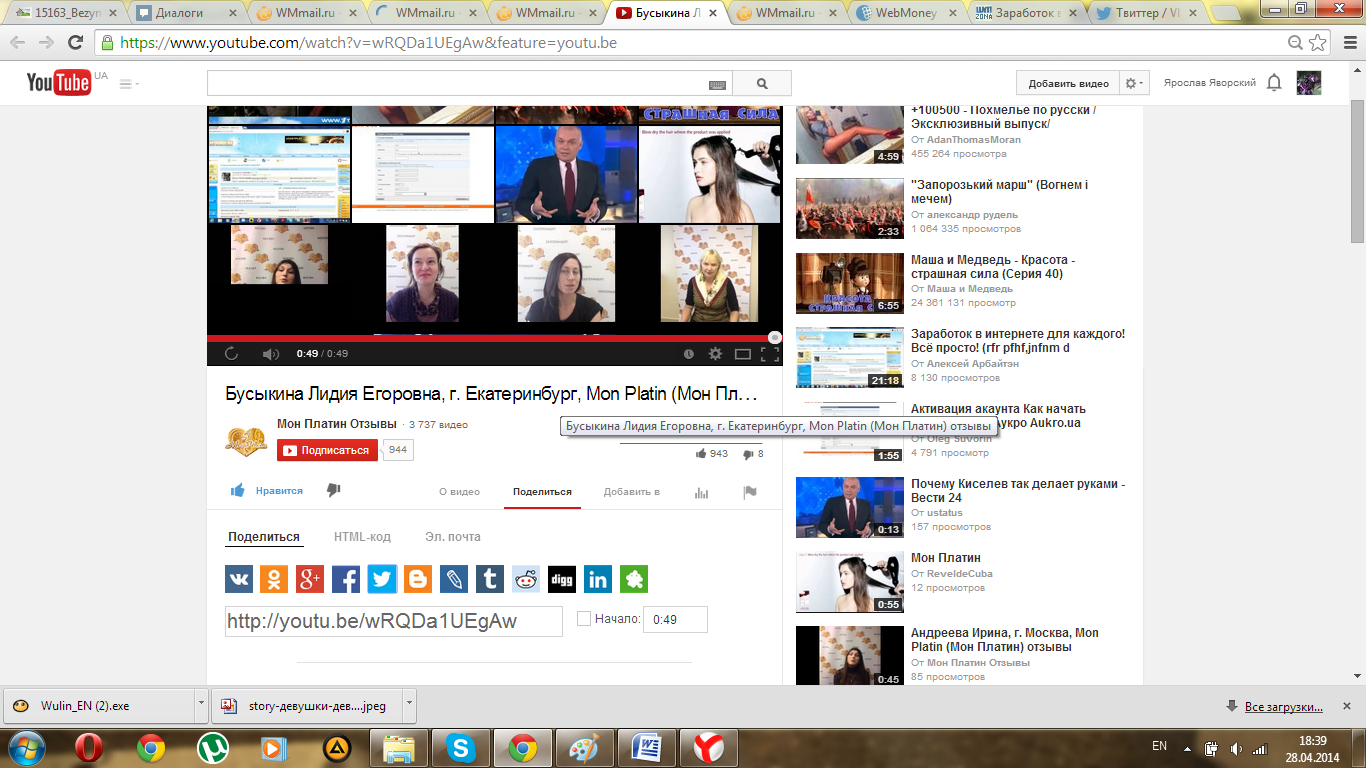This screenshot has height=768, width=1366.
Task: Open the YouTube guide menu dropdown
Action: 130,84
